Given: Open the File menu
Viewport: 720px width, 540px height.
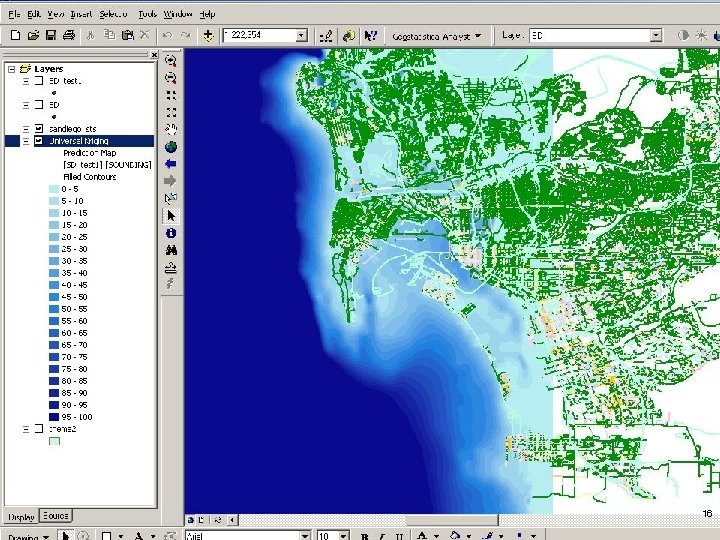Looking at the screenshot, I should click(x=14, y=14).
